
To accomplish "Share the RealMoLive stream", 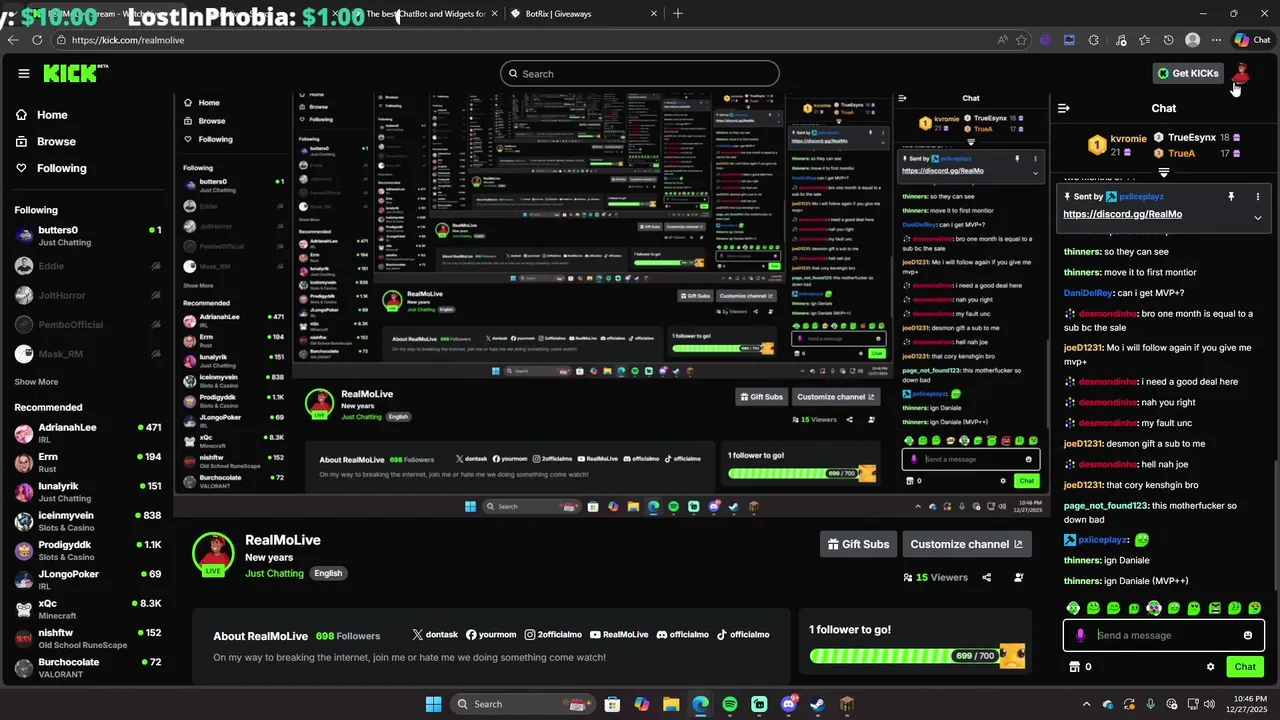I will point(987,577).
